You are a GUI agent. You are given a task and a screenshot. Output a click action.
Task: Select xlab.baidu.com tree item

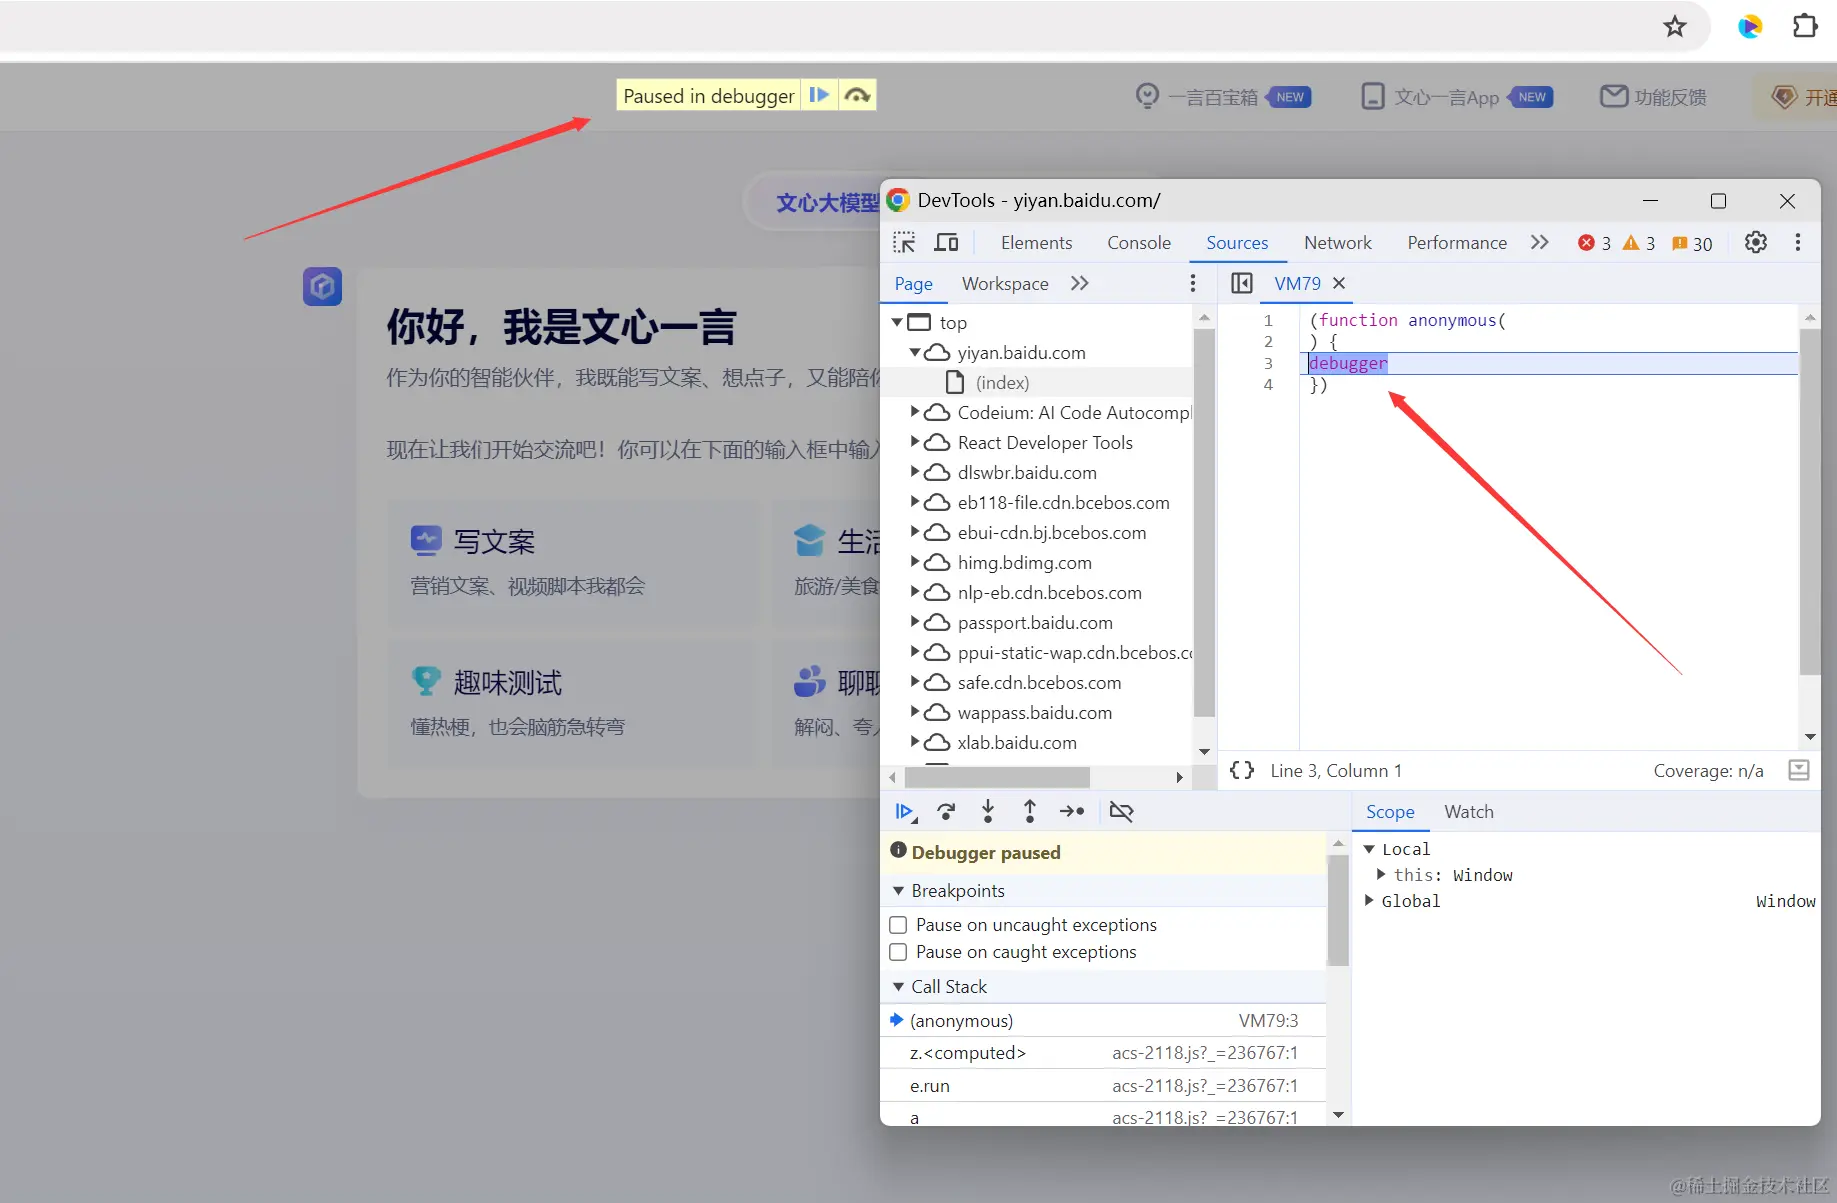click(x=1017, y=742)
